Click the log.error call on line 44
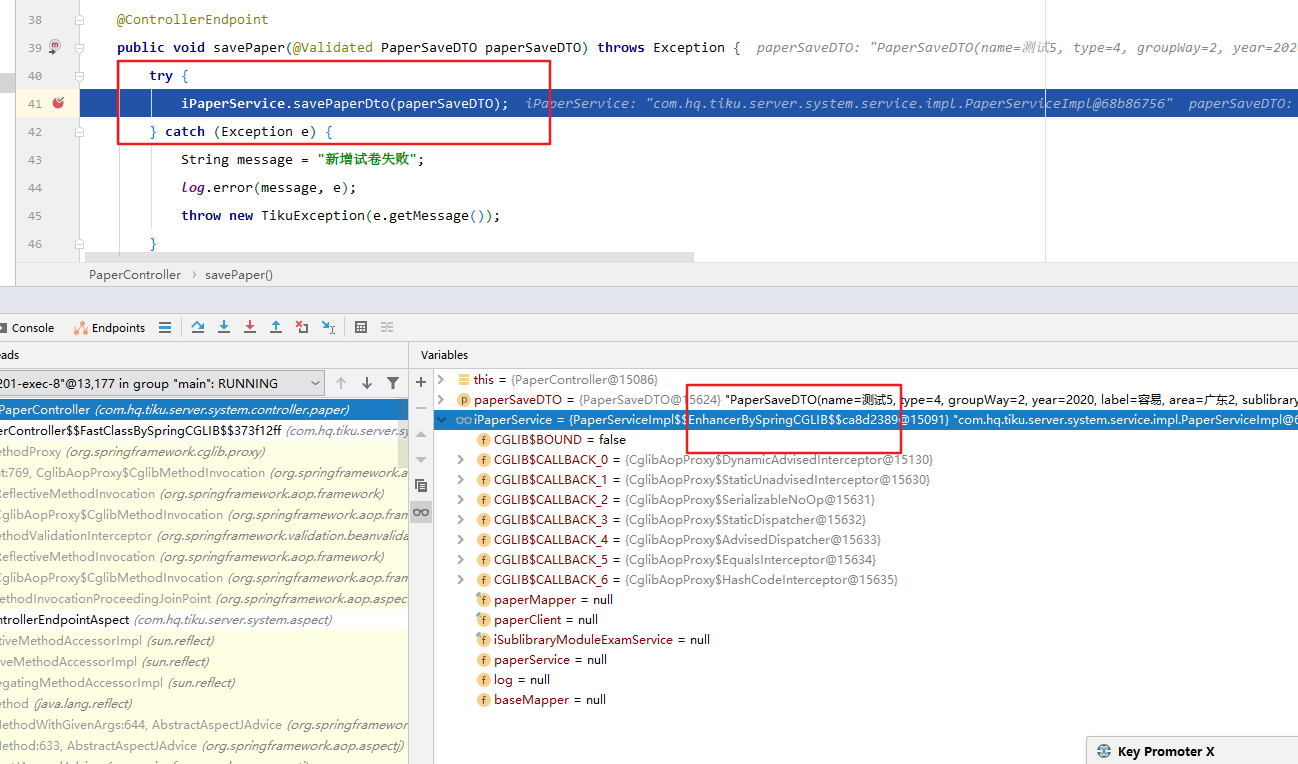This screenshot has width=1298, height=764. 268,187
